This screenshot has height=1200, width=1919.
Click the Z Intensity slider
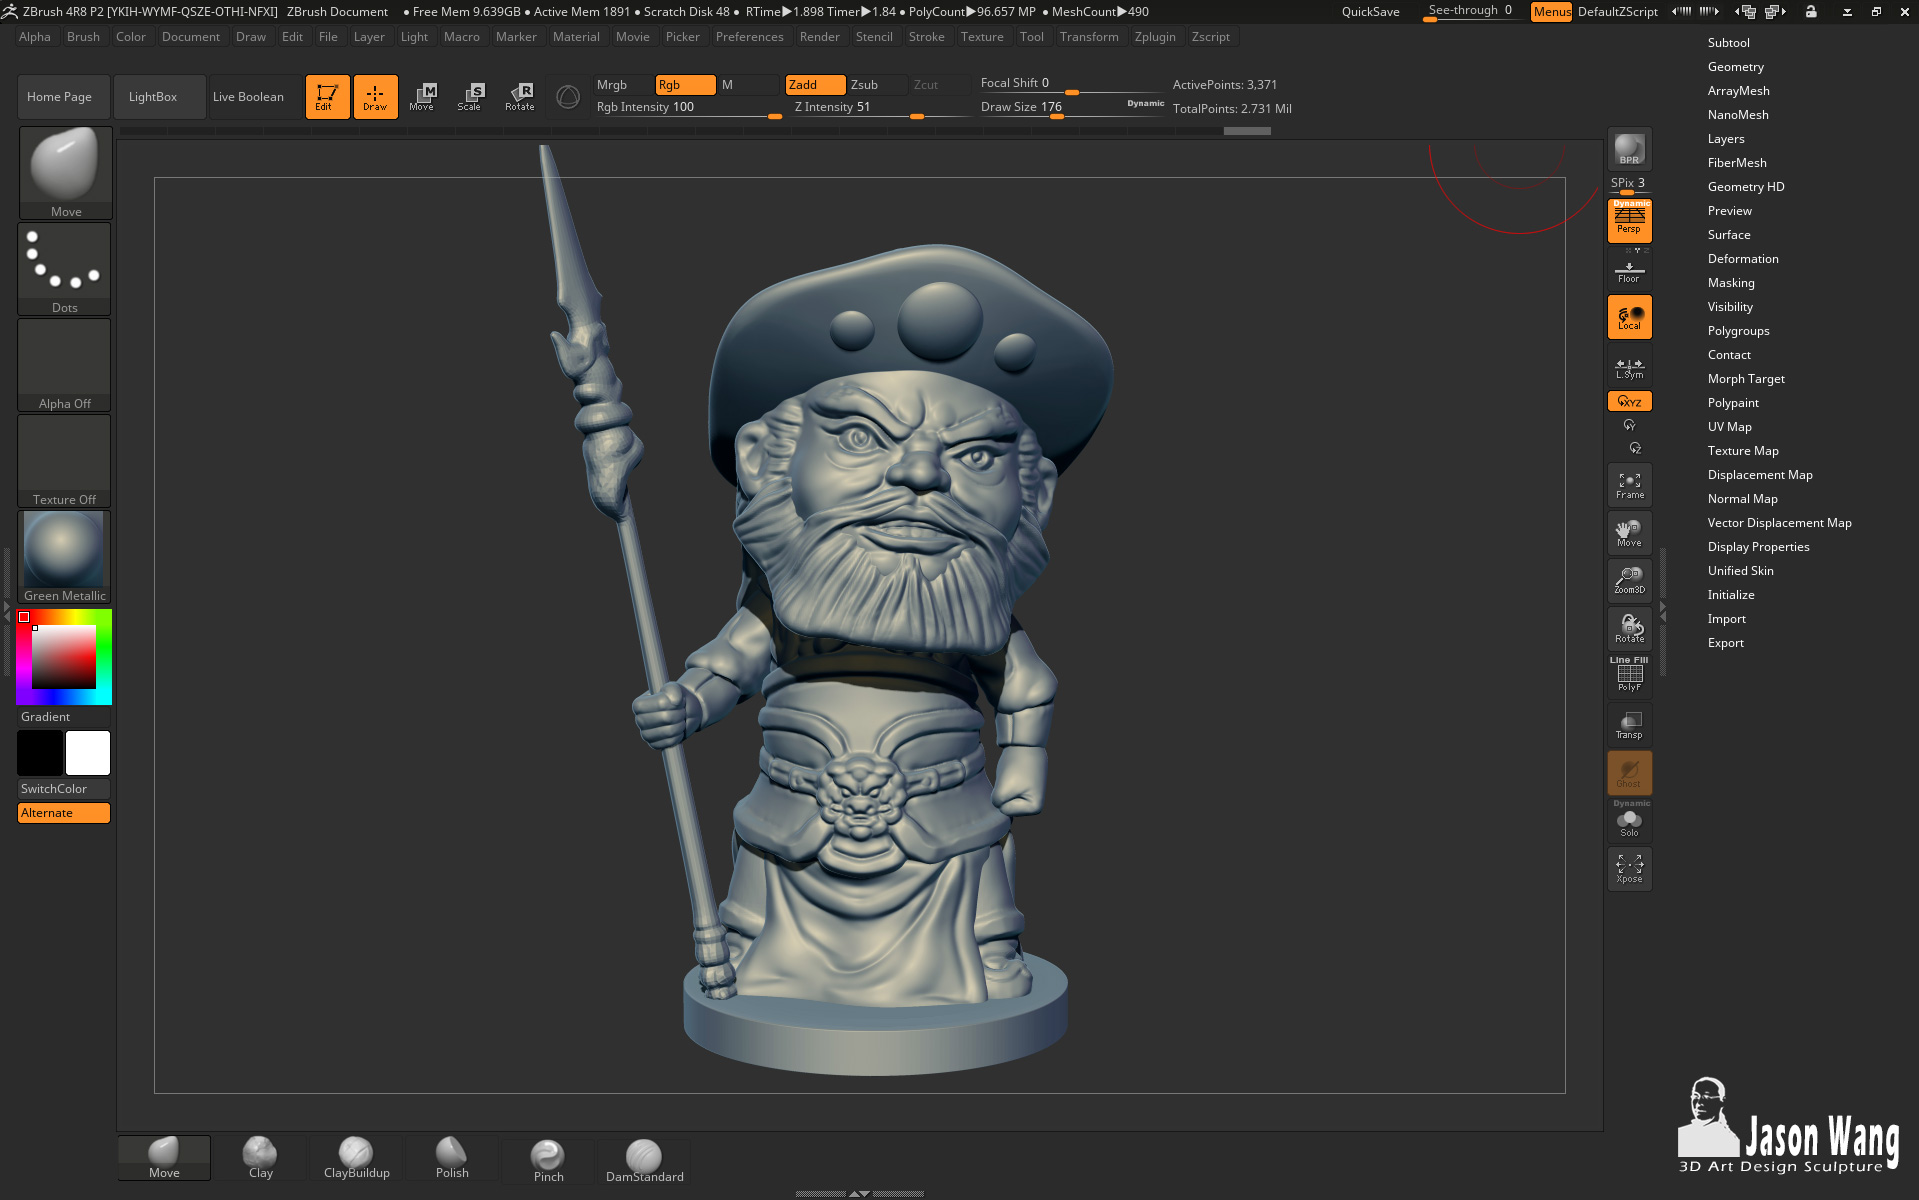880,108
